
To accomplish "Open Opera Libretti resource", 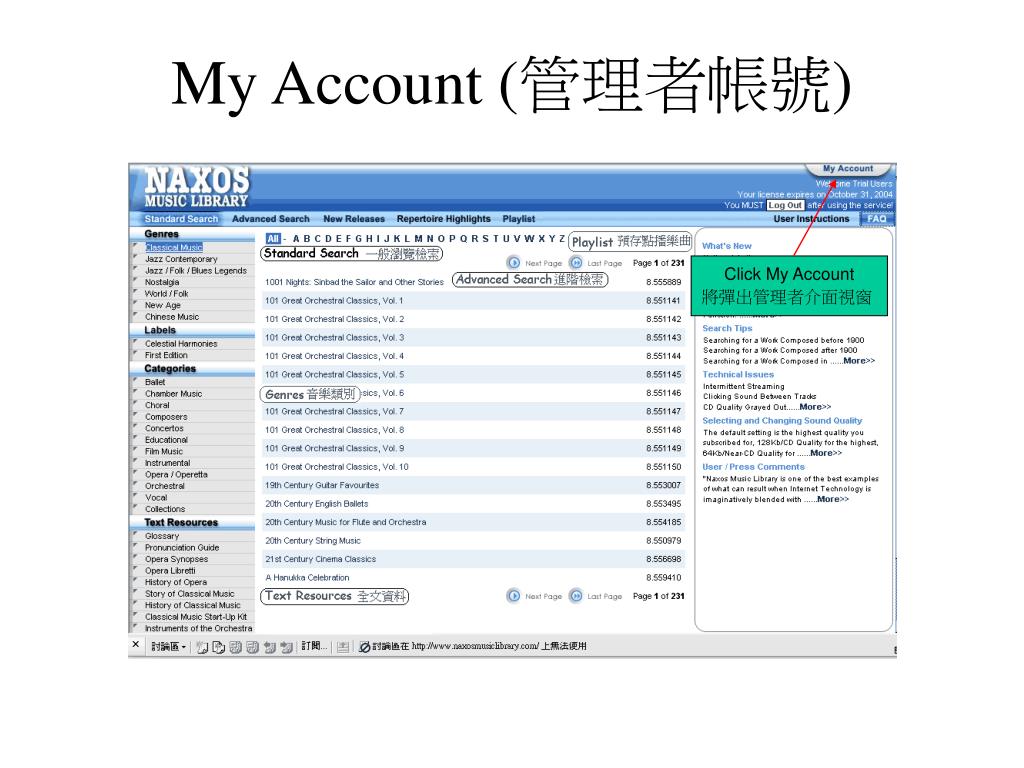I will [170, 571].
